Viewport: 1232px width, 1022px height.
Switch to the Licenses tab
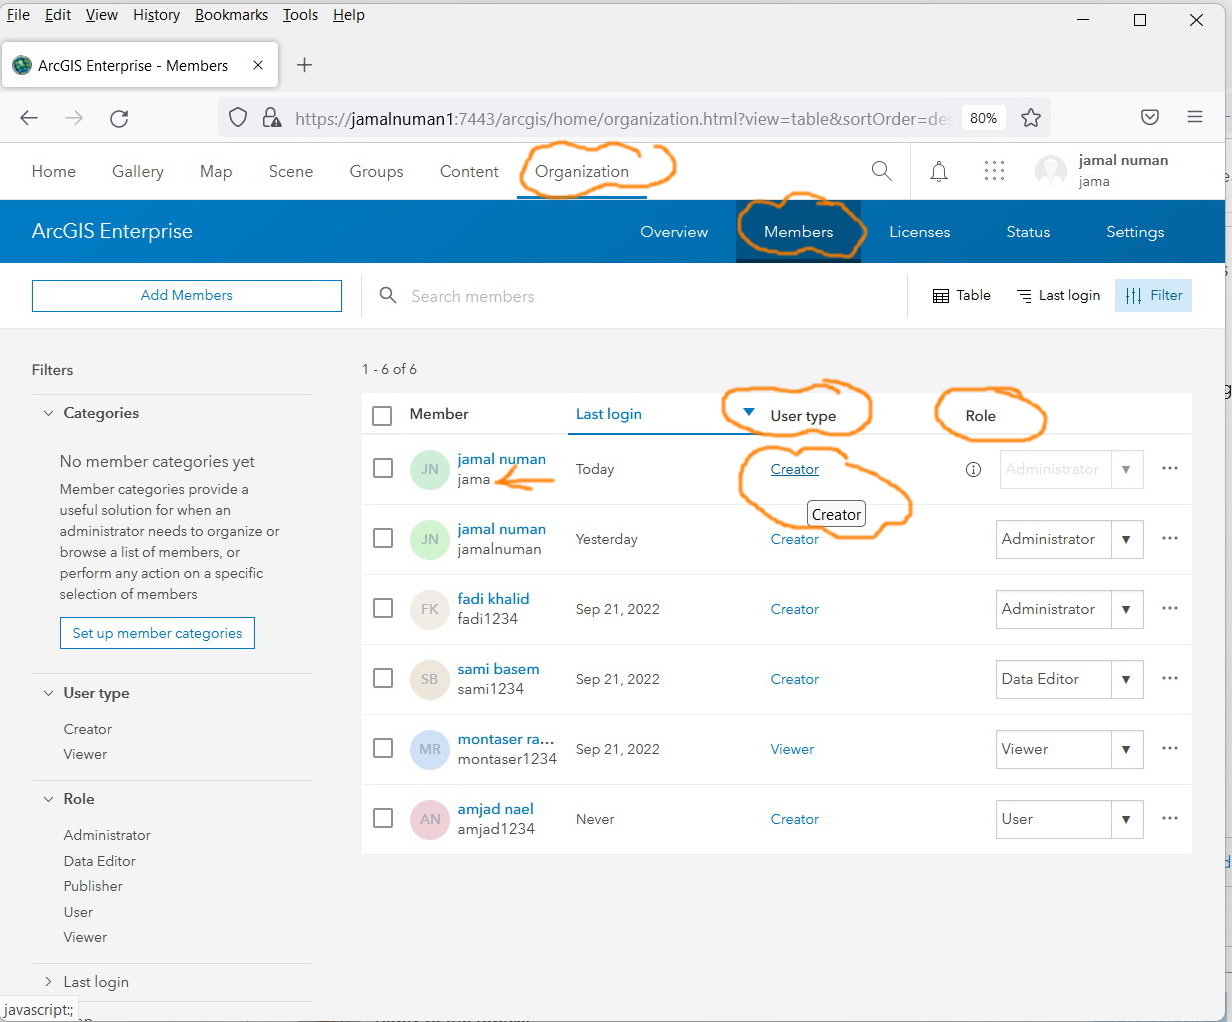click(919, 231)
